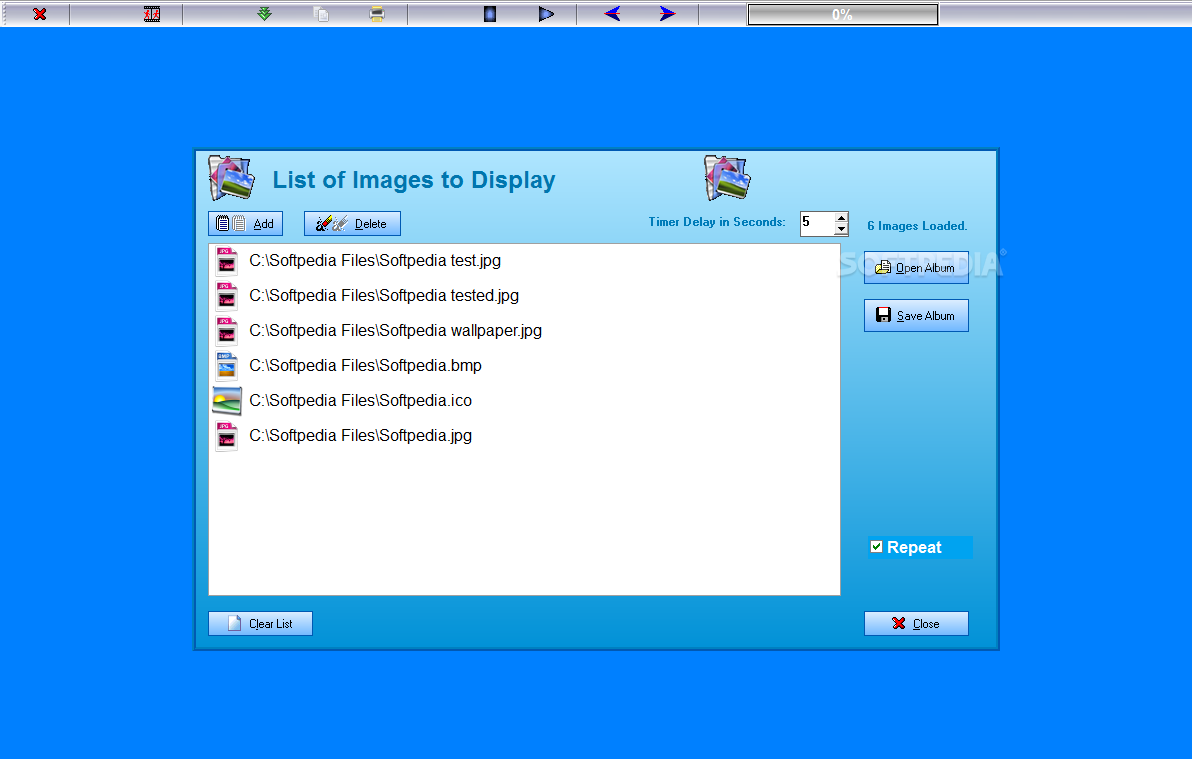Image resolution: width=1192 pixels, height=759 pixels.
Task: Start the slideshow with the play triangle icon
Action: 546,14
